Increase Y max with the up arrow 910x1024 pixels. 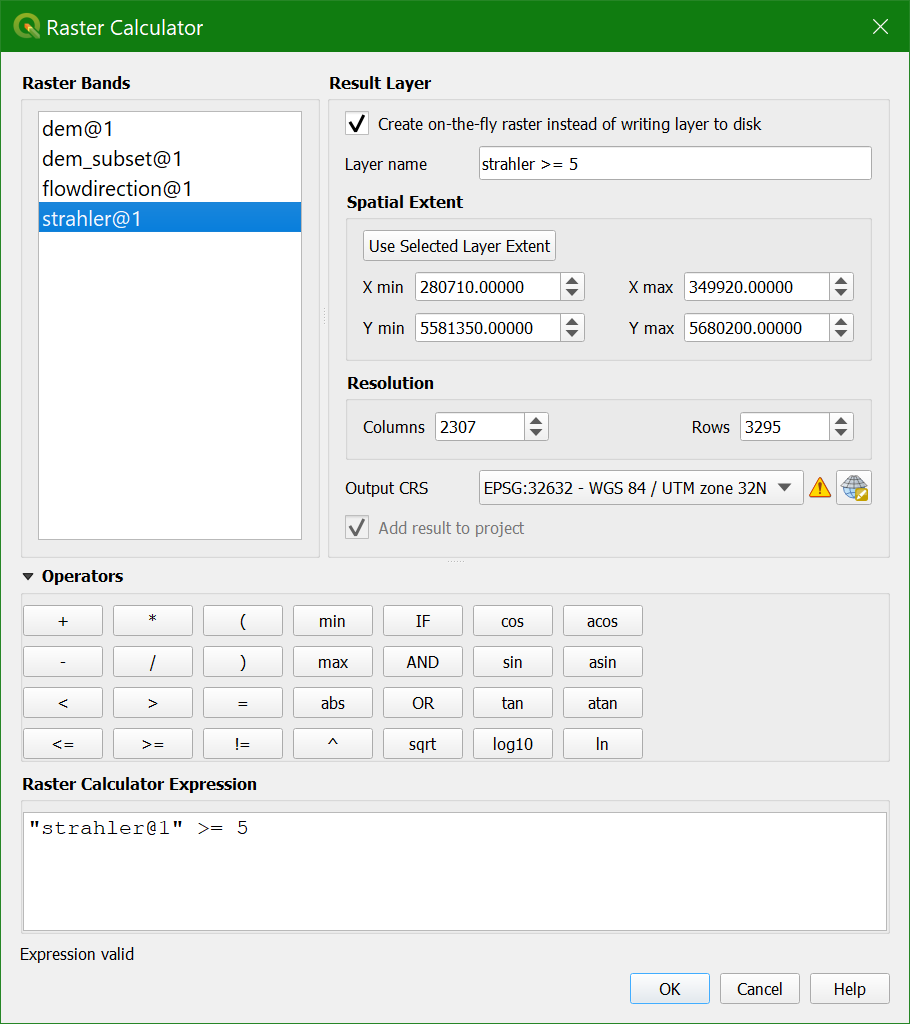click(x=841, y=322)
